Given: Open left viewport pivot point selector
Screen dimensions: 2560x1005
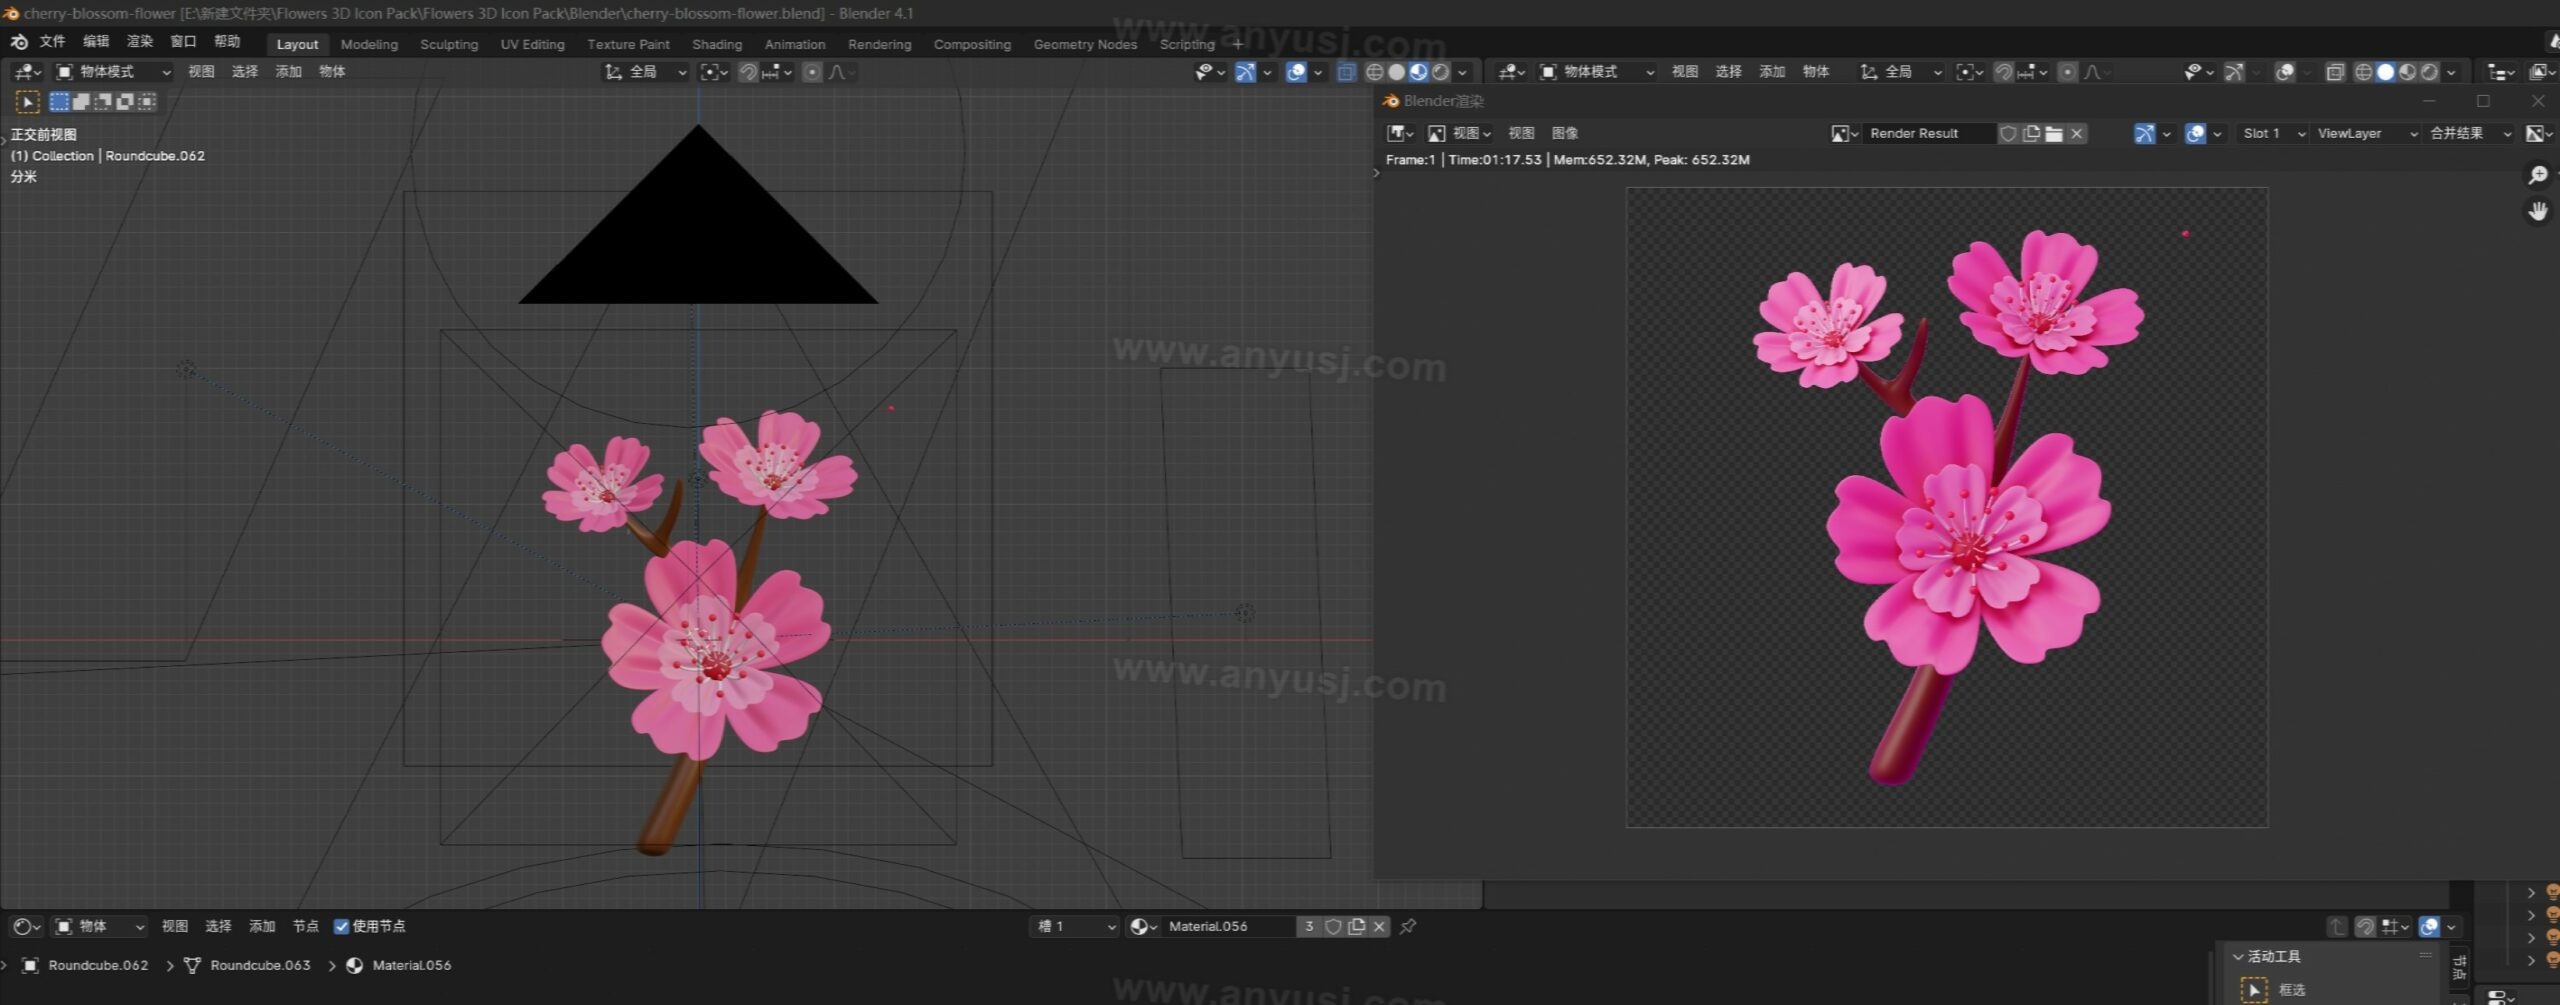Looking at the screenshot, I should pos(713,72).
